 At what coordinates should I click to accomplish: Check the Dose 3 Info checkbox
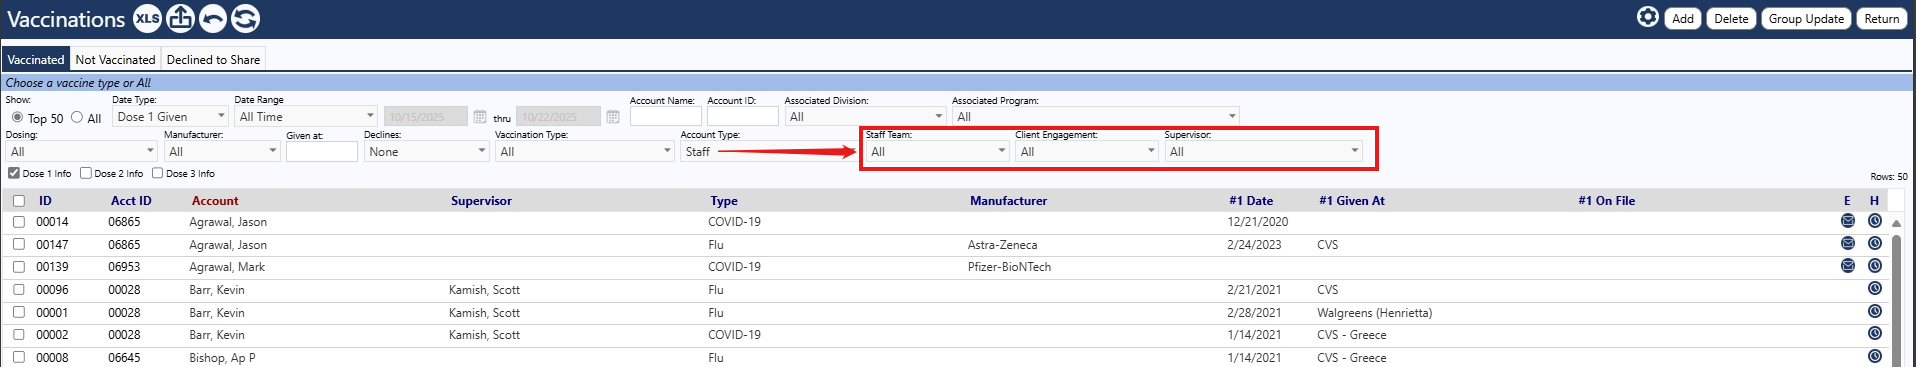click(157, 173)
